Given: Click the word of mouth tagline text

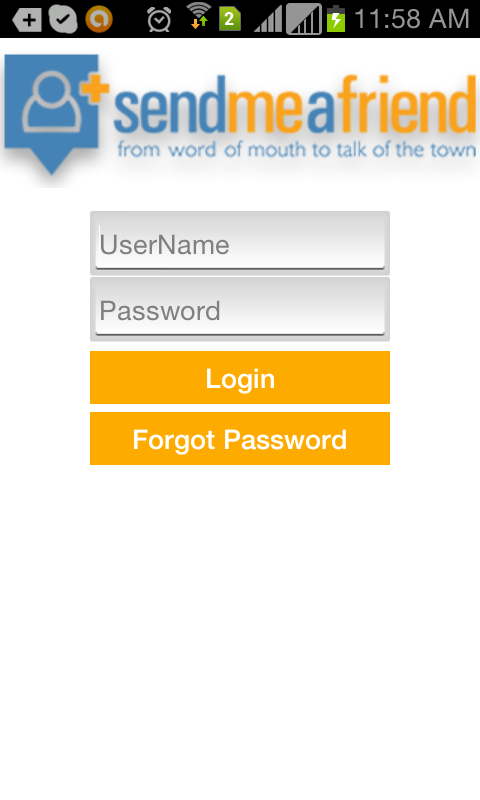Looking at the screenshot, I should pos(296,149).
